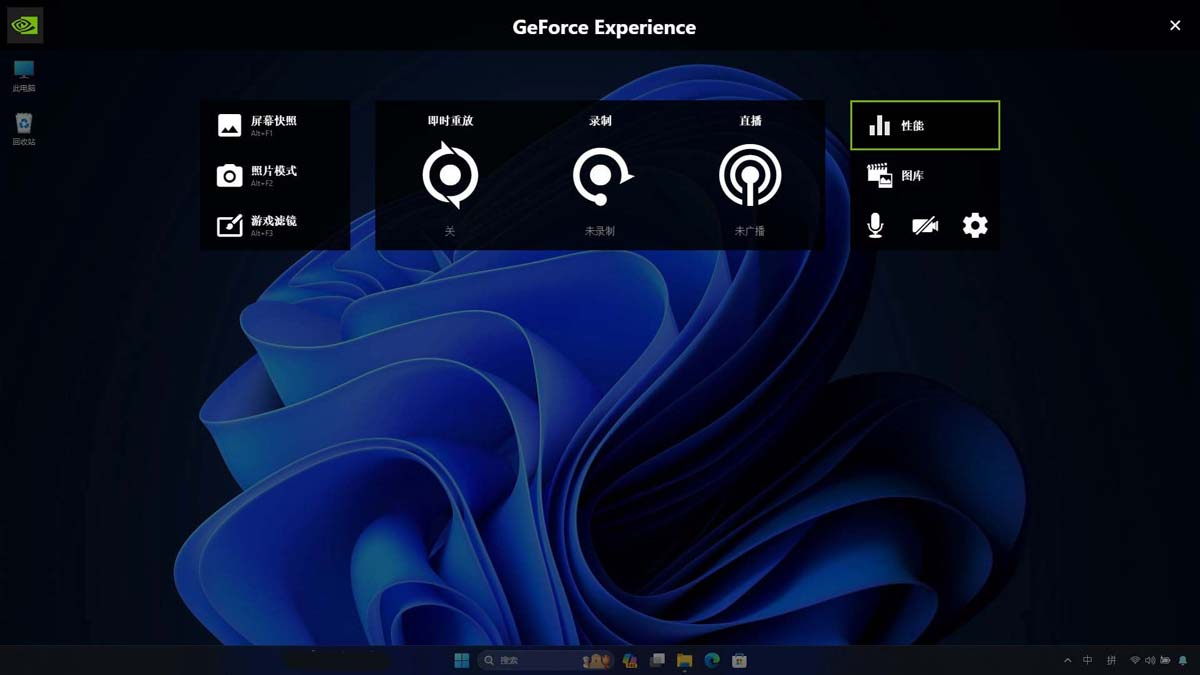1200x675 pixels.
Task: Launch Microsoft Edge from the taskbar
Action: pos(712,660)
